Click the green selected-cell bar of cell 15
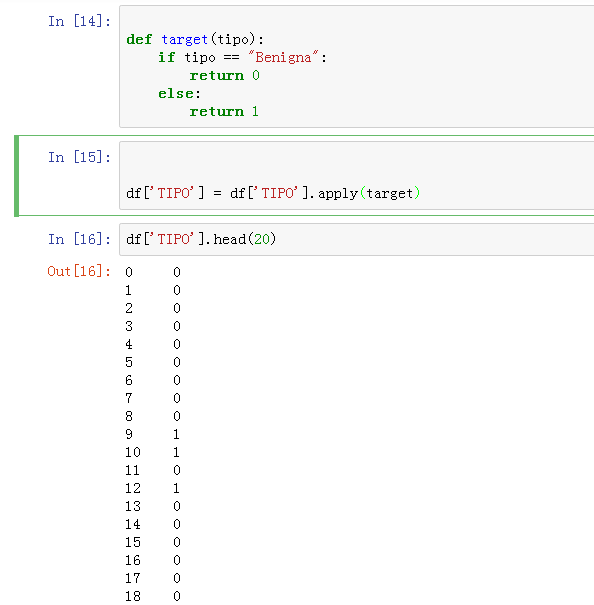Viewport: 594px width, 605px height. [16, 176]
